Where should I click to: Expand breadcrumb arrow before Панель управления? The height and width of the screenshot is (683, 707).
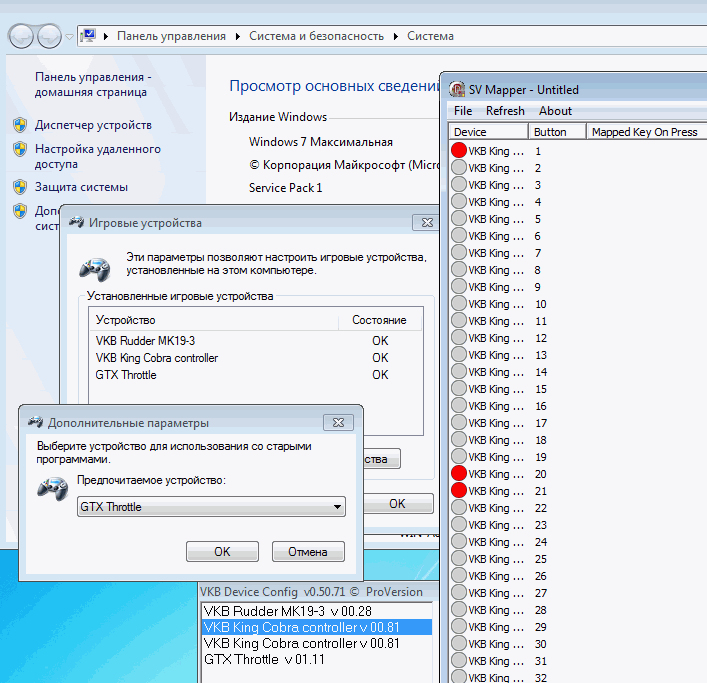click(106, 36)
